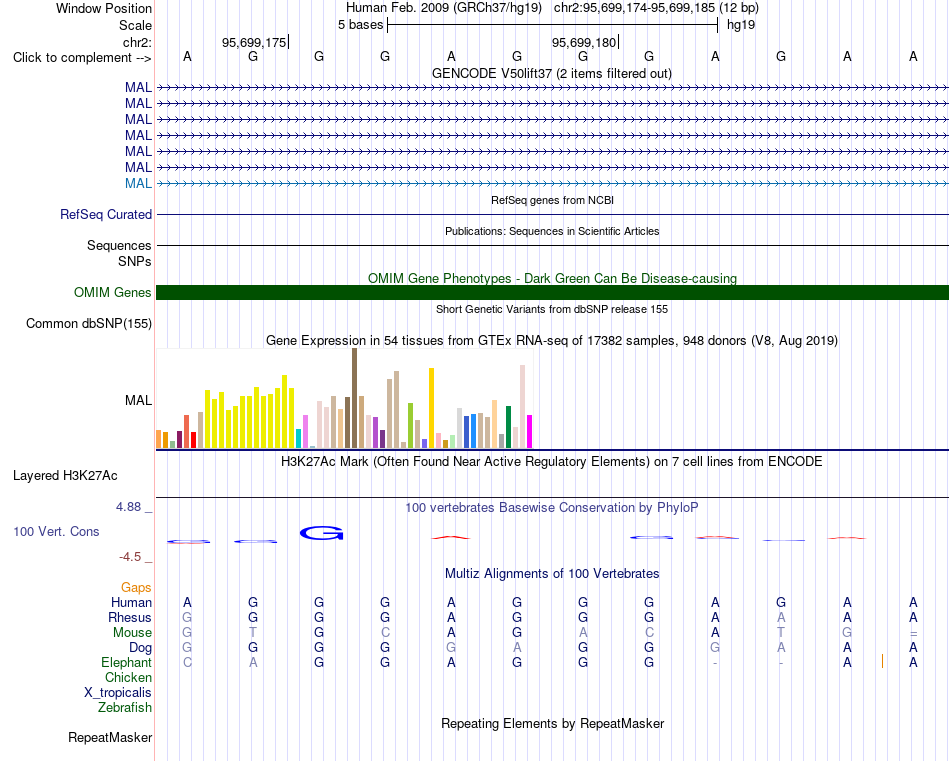Click the first MAL GENCODE transcript label
Image resolution: width=950 pixels, height=761 pixels.
(x=138, y=87)
